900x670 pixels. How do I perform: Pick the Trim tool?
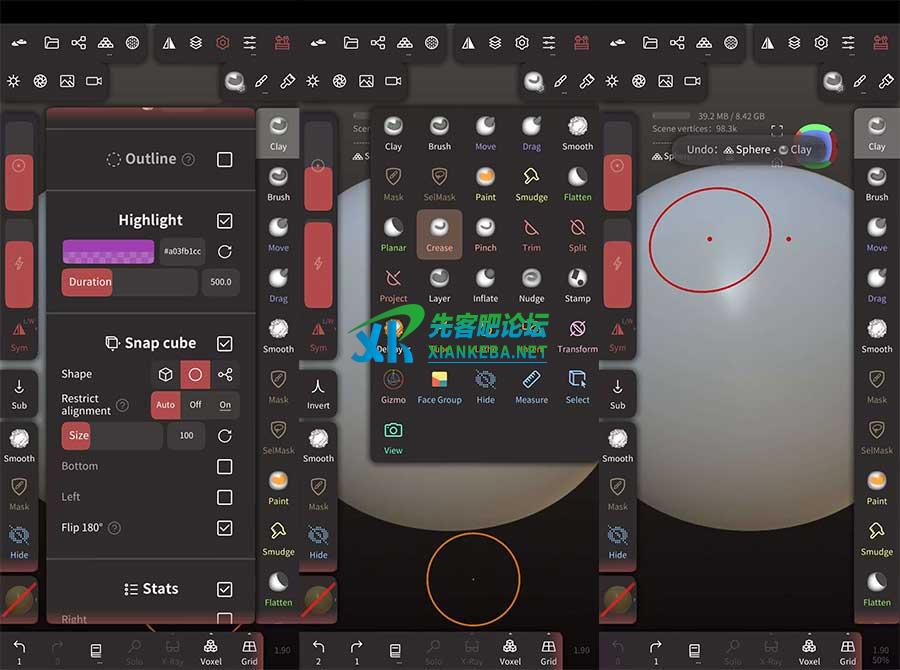(531, 233)
